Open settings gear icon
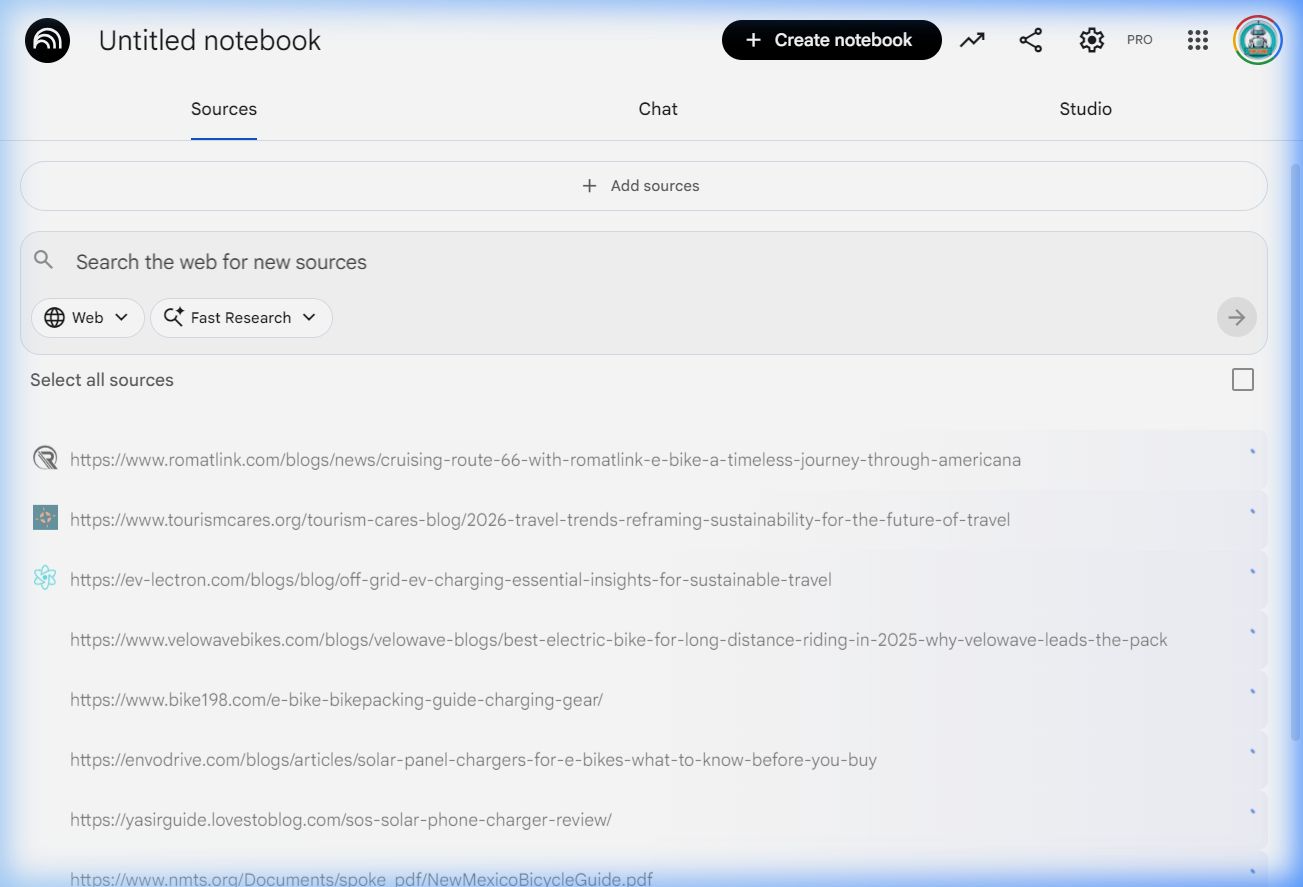 click(1091, 40)
